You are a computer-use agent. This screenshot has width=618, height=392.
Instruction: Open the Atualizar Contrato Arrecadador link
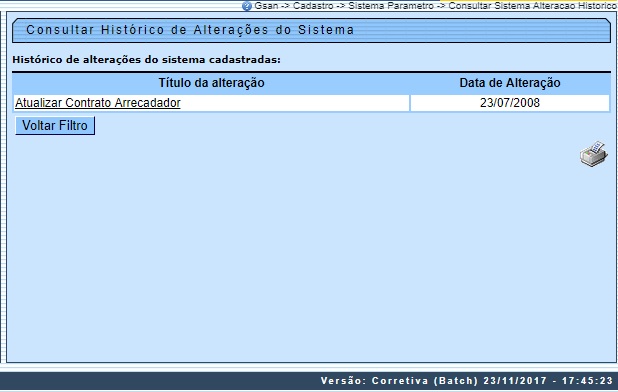(98, 103)
